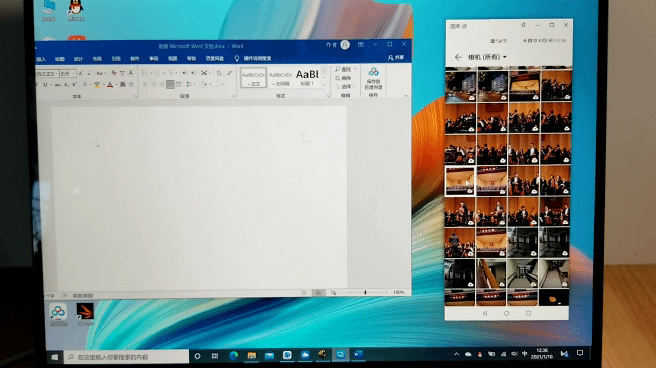
Task: Switch to Web Layout view in status bar
Action: tap(333, 293)
